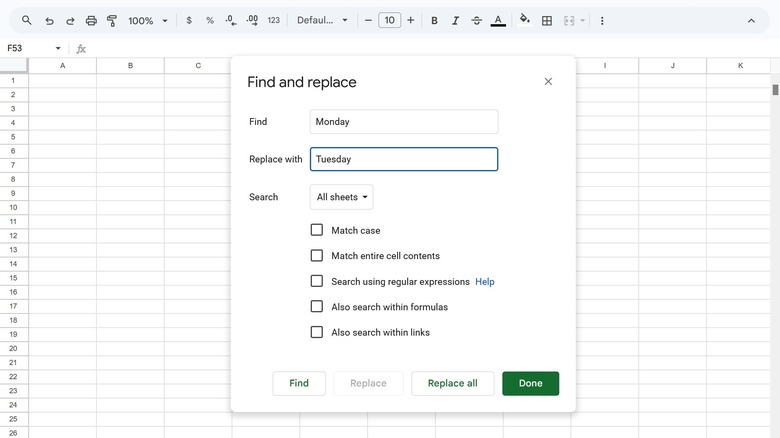
Task: Click the select-all corner box
Action: pyautogui.click(x=13, y=65)
